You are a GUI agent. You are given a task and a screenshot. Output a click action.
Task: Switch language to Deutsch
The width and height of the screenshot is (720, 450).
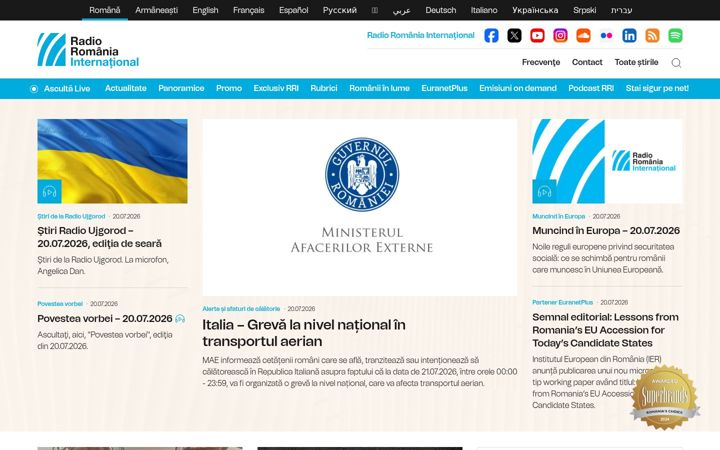[441, 10]
